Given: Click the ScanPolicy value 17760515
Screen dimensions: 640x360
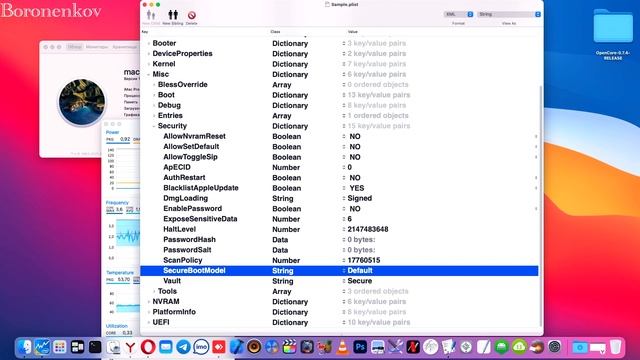Looking at the screenshot, I should [364, 260].
